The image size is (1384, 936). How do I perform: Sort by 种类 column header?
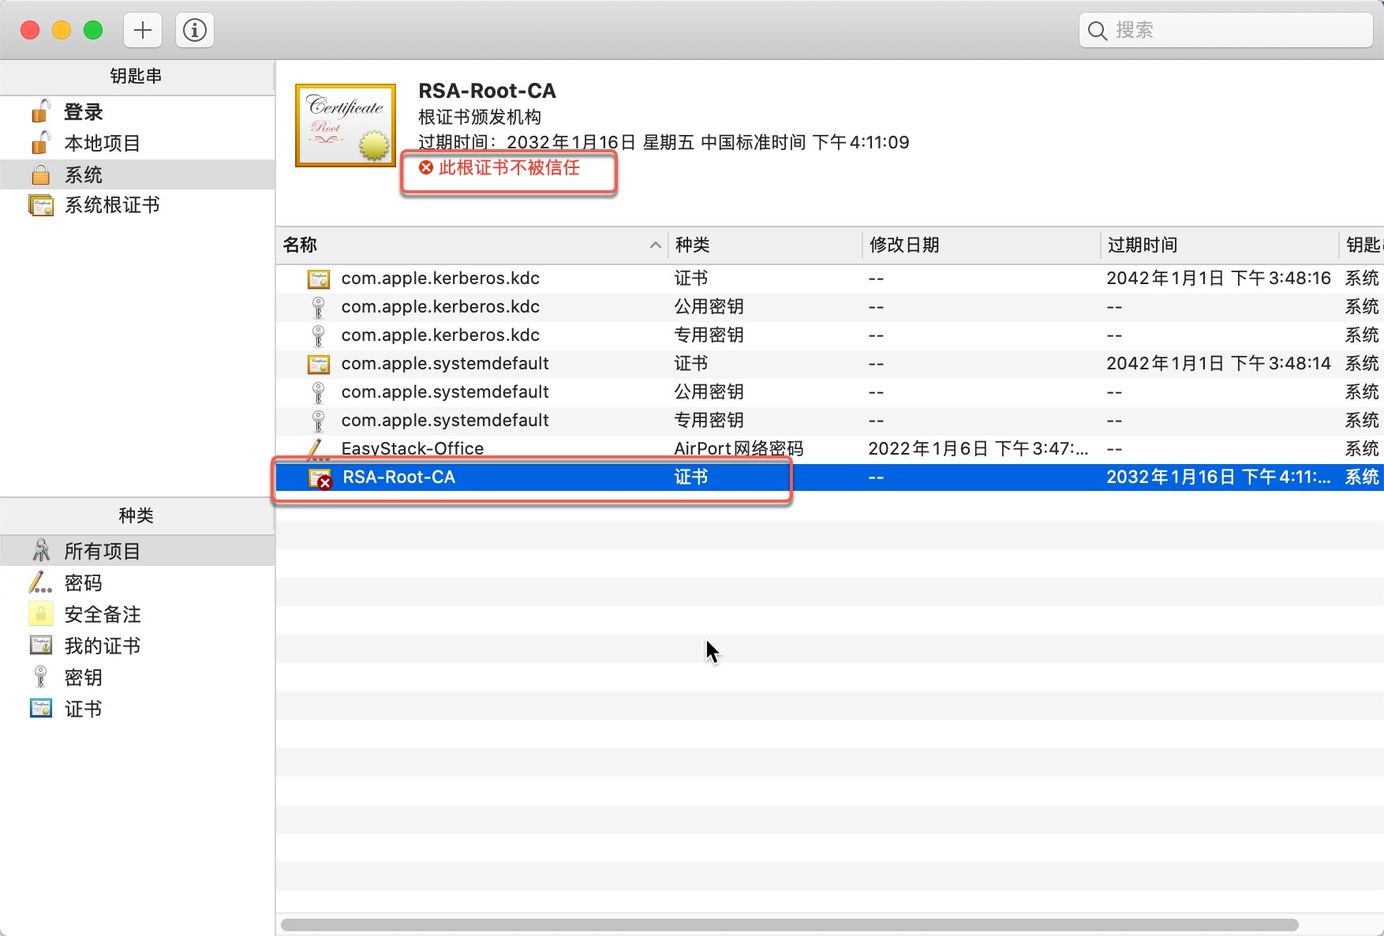[692, 245]
